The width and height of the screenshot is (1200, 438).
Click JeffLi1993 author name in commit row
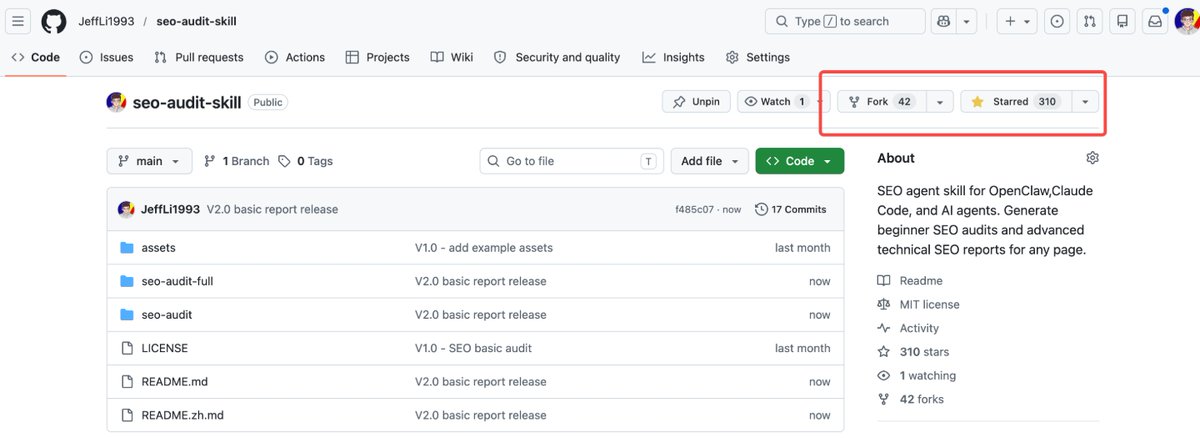(x=170, y=210)
